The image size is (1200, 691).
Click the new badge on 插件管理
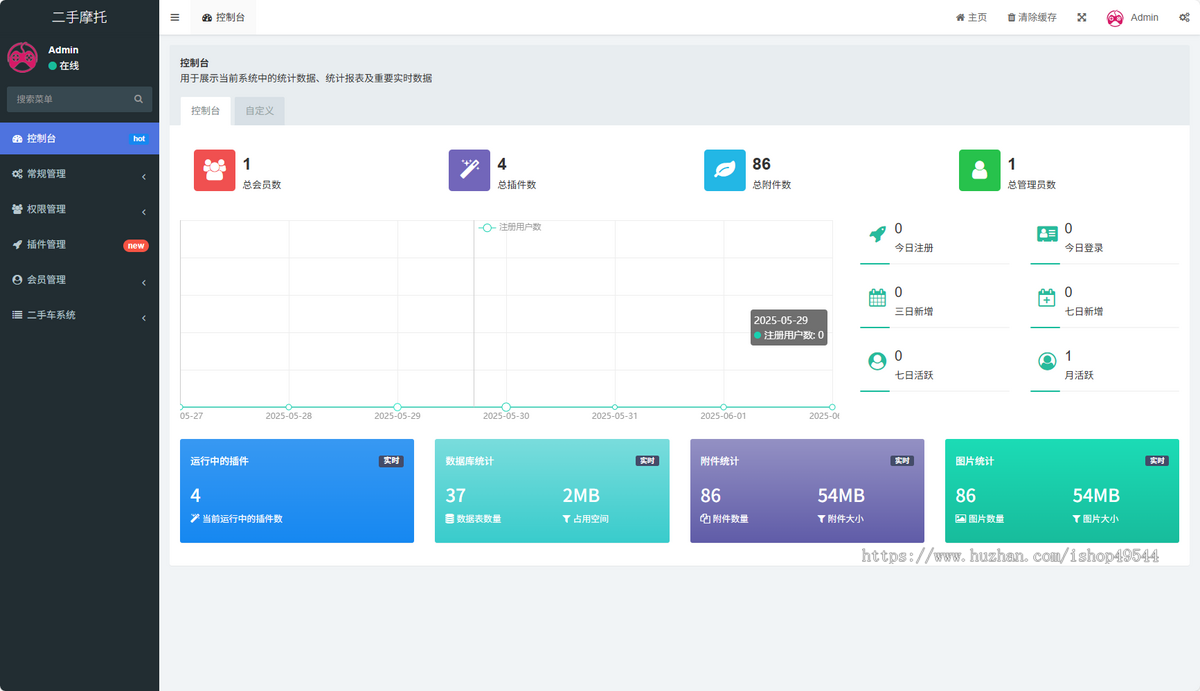tap(136, 245)
